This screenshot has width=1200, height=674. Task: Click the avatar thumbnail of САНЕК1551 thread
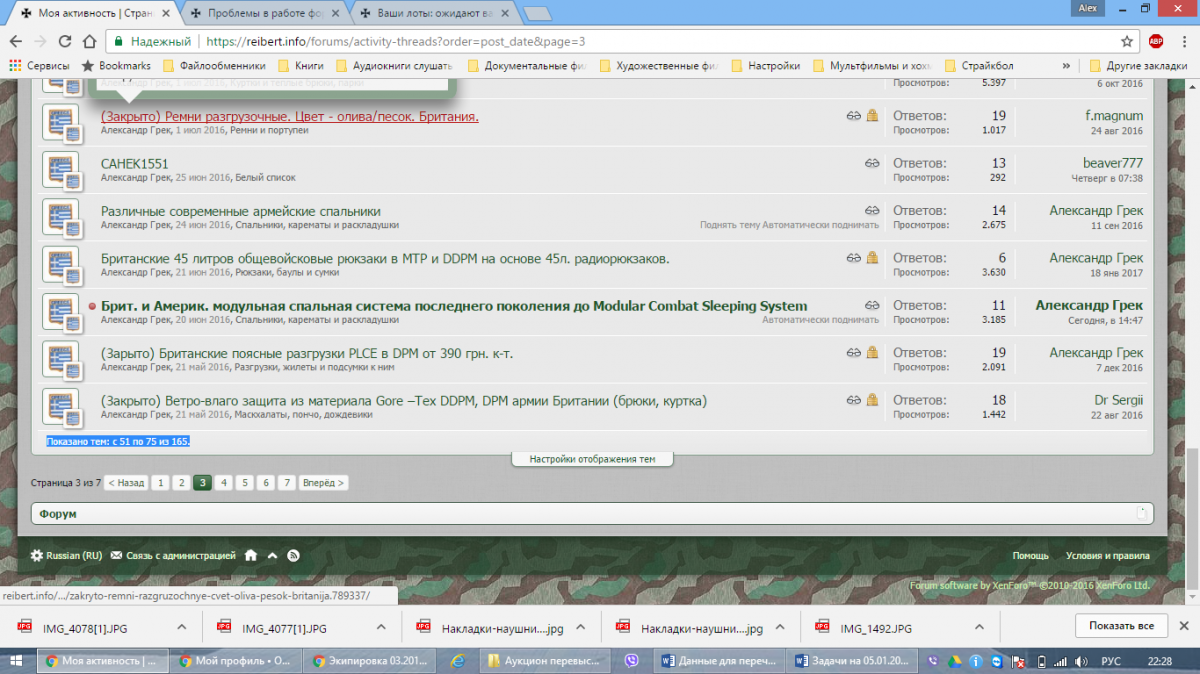click(x=61, y=171)
